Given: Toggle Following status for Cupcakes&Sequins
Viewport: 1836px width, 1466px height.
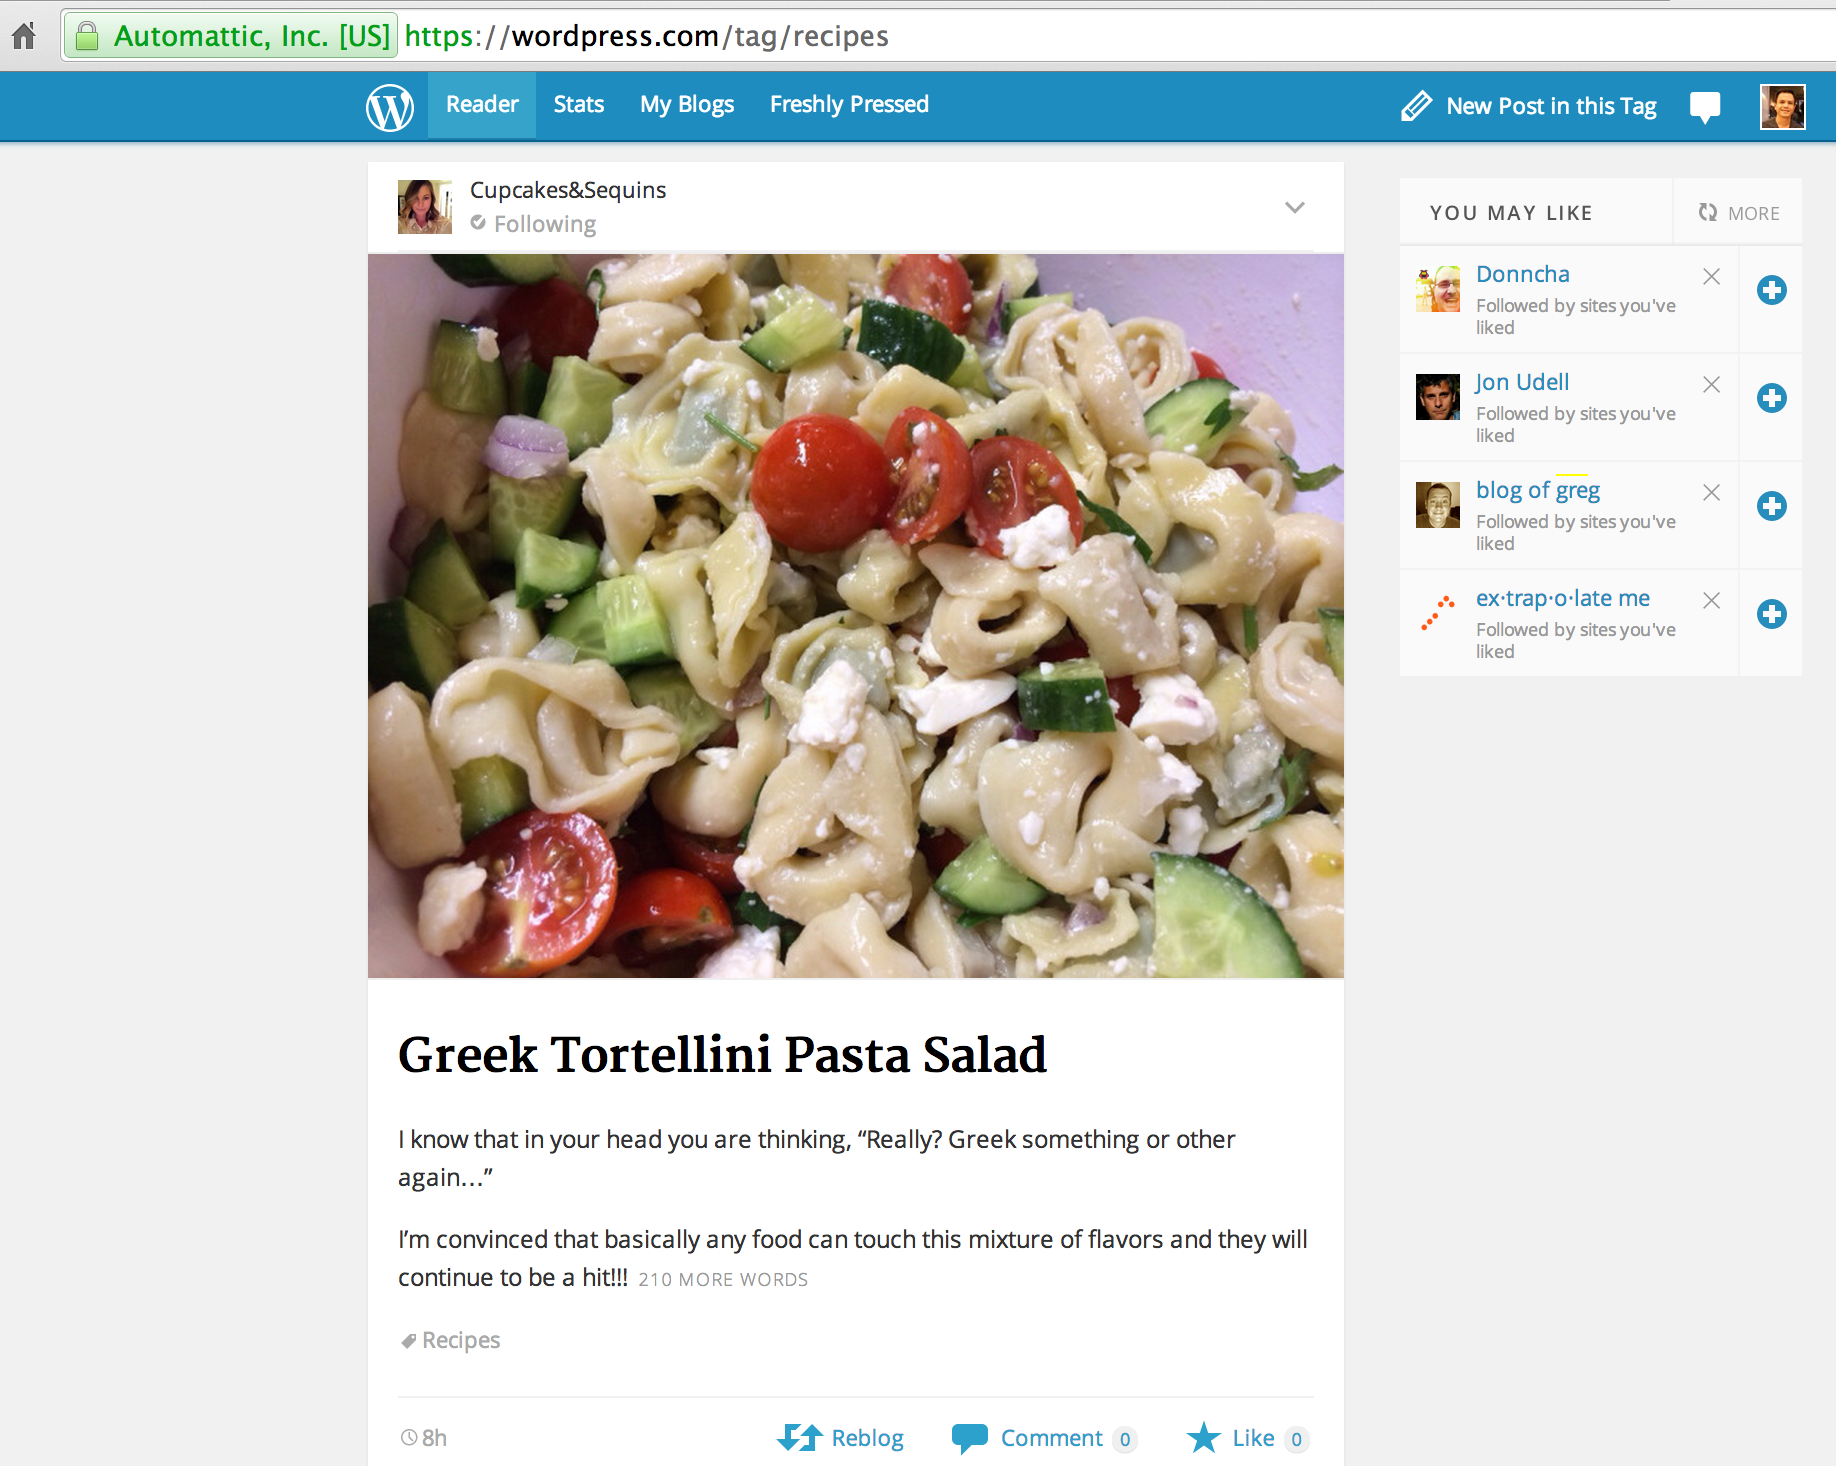Looking at the screenshot, I should pyautogui.click(x=534, y=224).
